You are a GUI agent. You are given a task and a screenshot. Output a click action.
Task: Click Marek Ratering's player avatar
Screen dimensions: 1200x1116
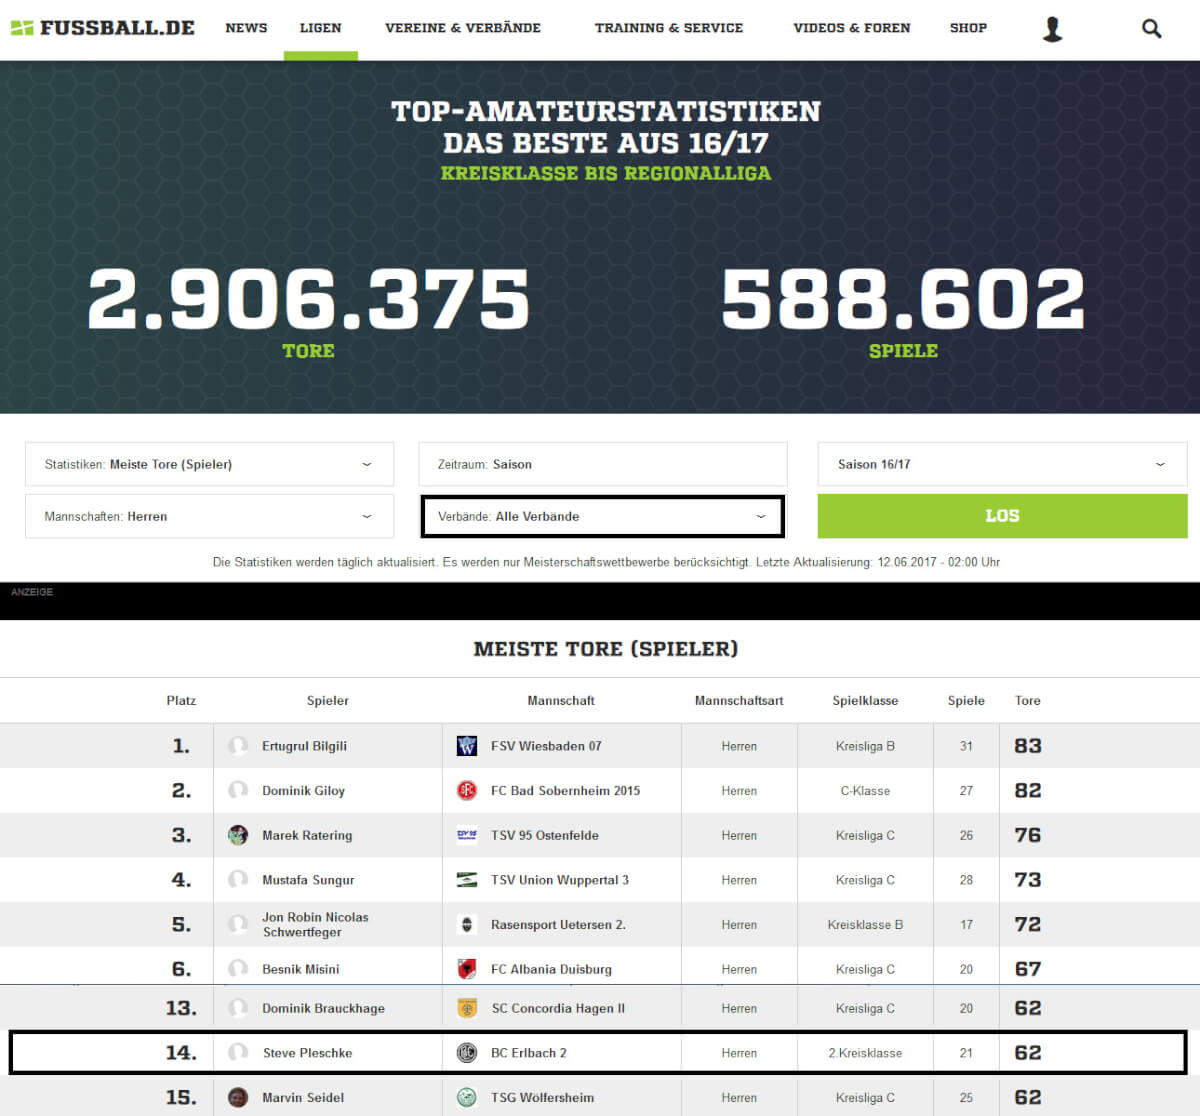pyautogui.click(x=238, y=835)
